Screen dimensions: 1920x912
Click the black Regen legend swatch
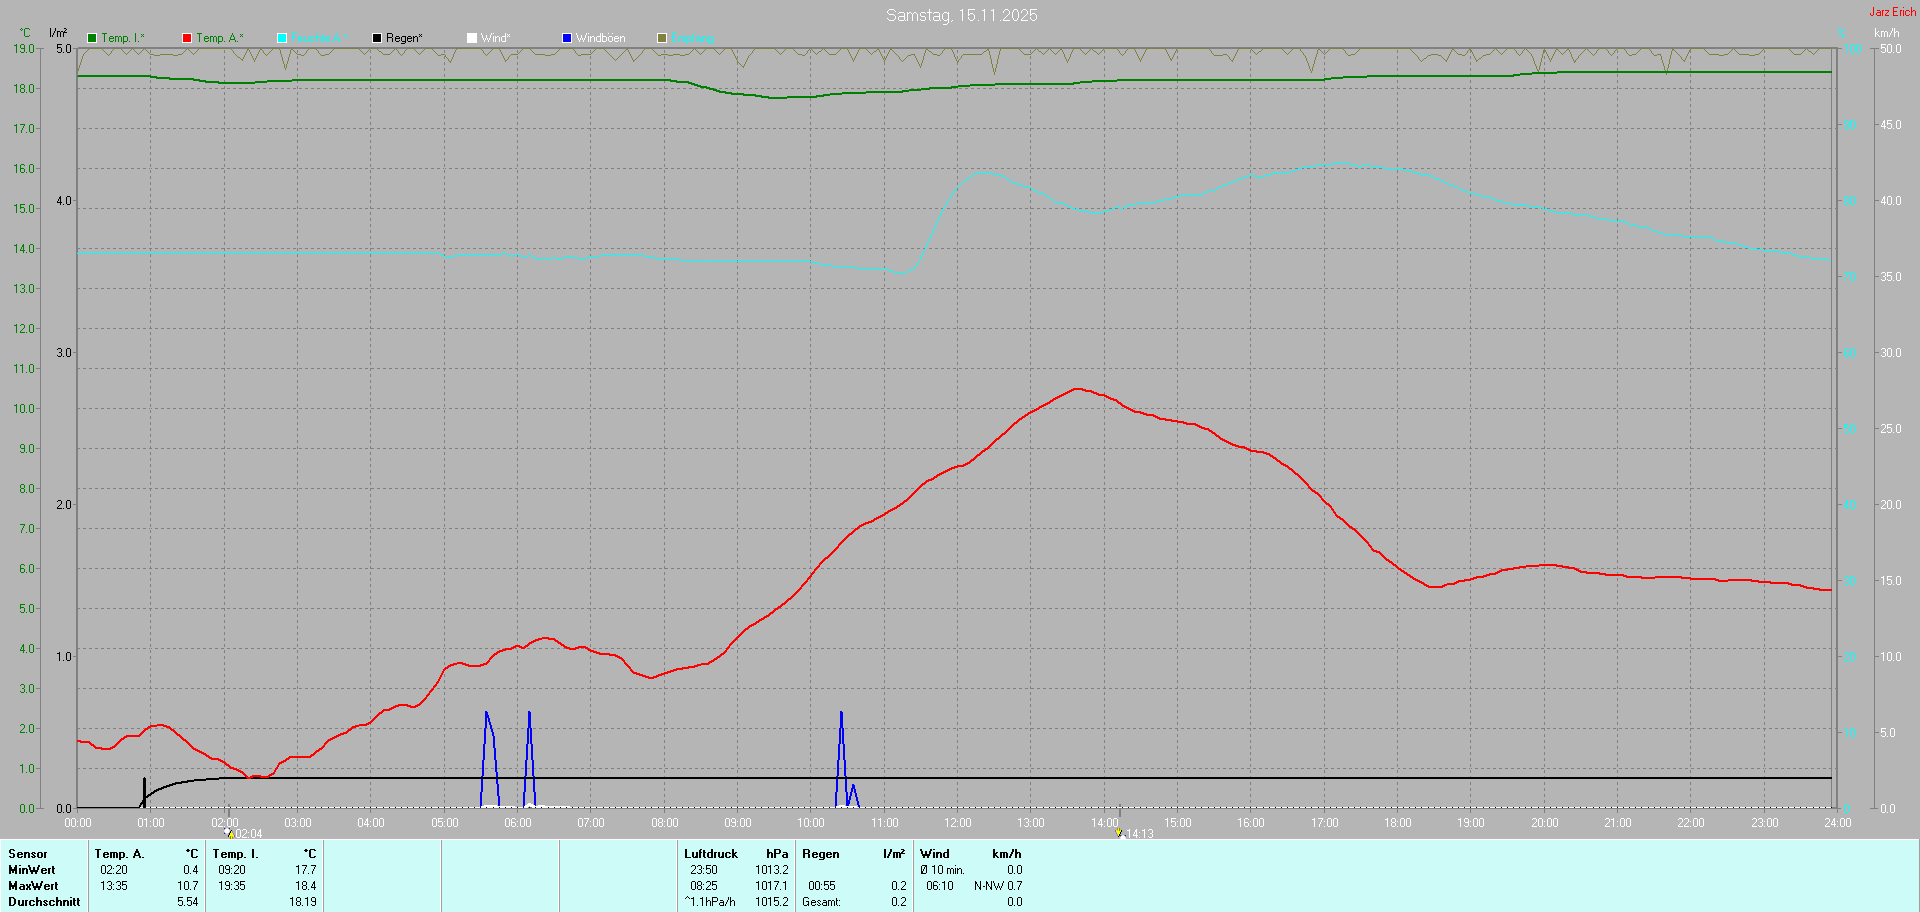pyautogui.click(x=377, y=38)
